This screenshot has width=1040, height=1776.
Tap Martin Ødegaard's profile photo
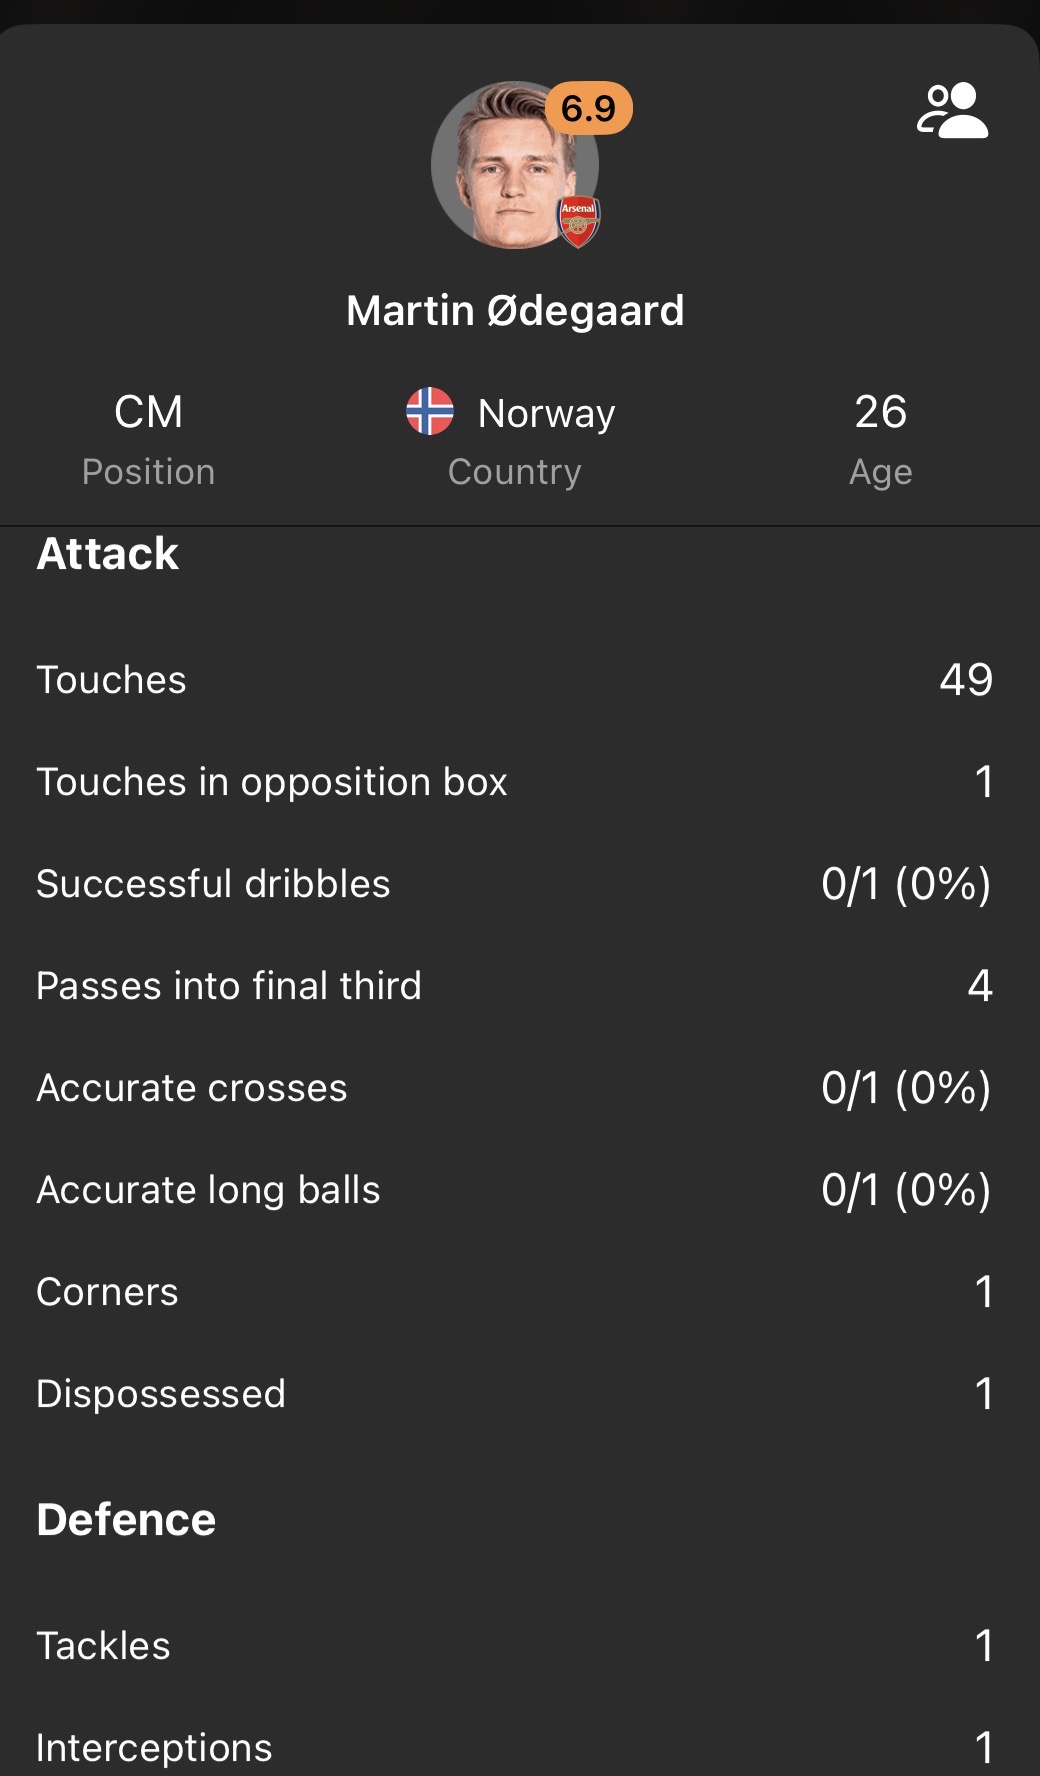point(505,168)
